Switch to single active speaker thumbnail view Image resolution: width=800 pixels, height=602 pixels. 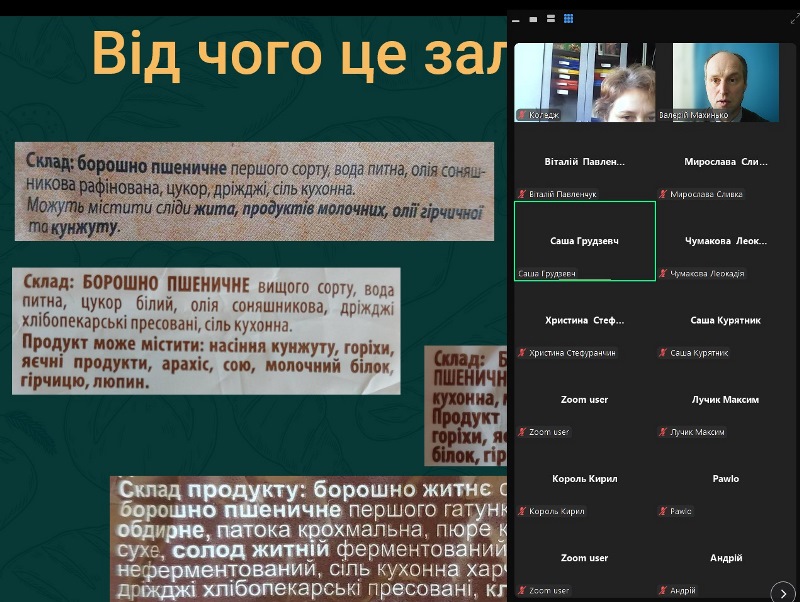[533, 19]
